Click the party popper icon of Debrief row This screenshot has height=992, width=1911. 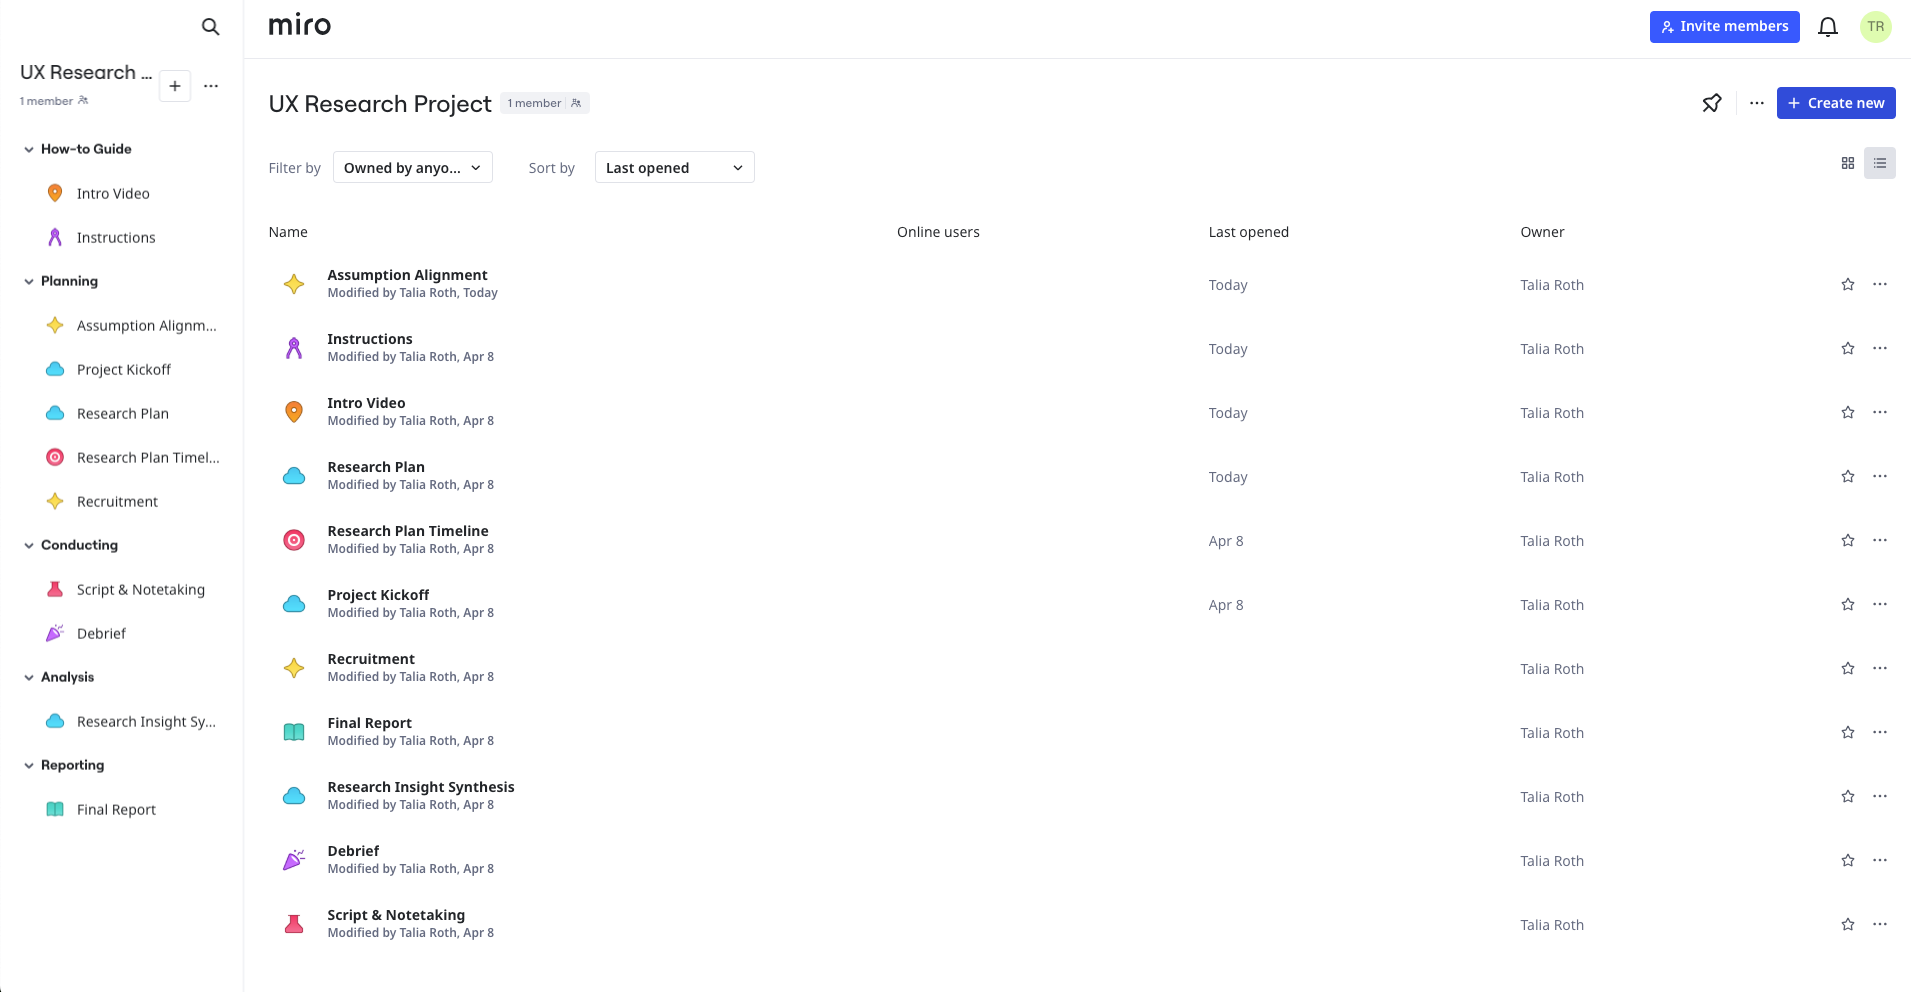tap(294, 860)
